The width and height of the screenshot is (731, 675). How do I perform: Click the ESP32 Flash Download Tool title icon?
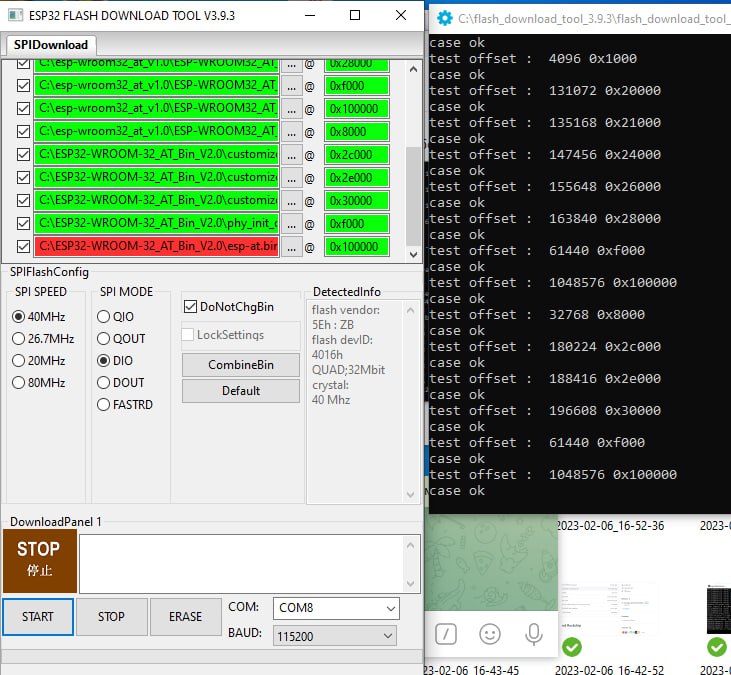point(15,15)
